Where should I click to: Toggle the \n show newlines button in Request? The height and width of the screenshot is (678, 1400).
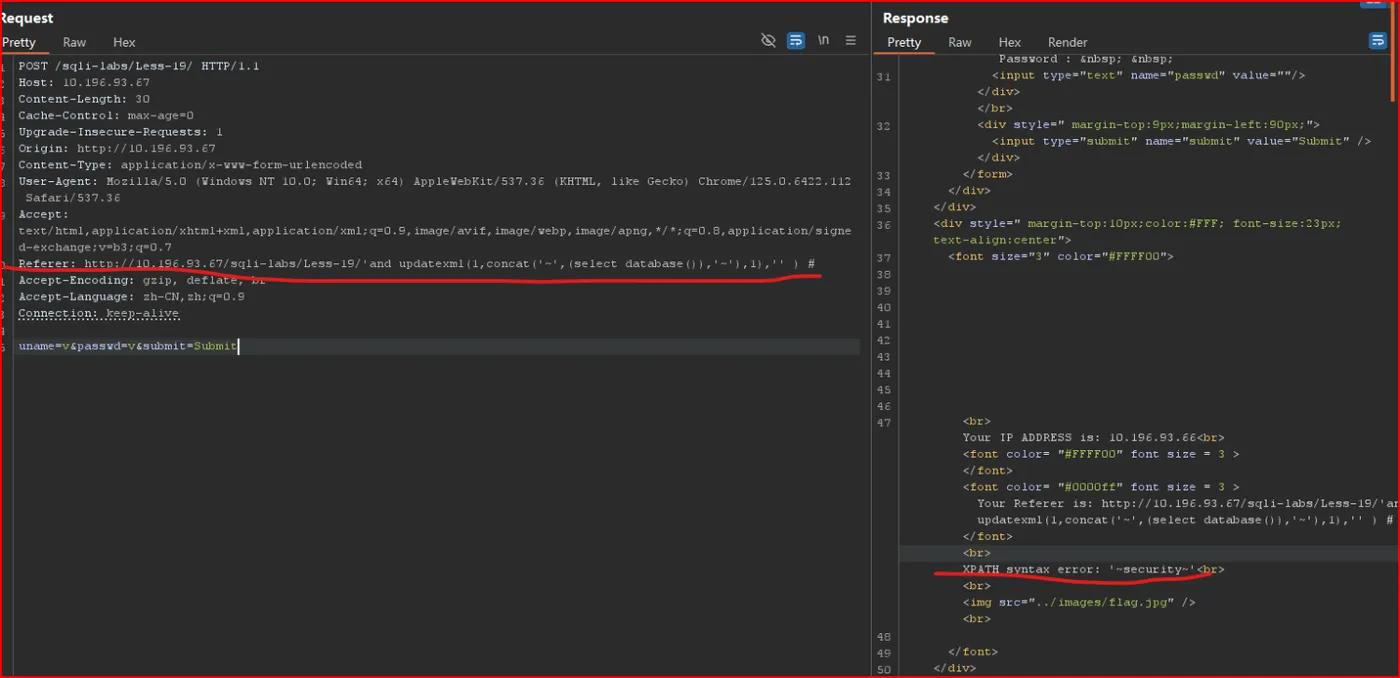point(823,41)
